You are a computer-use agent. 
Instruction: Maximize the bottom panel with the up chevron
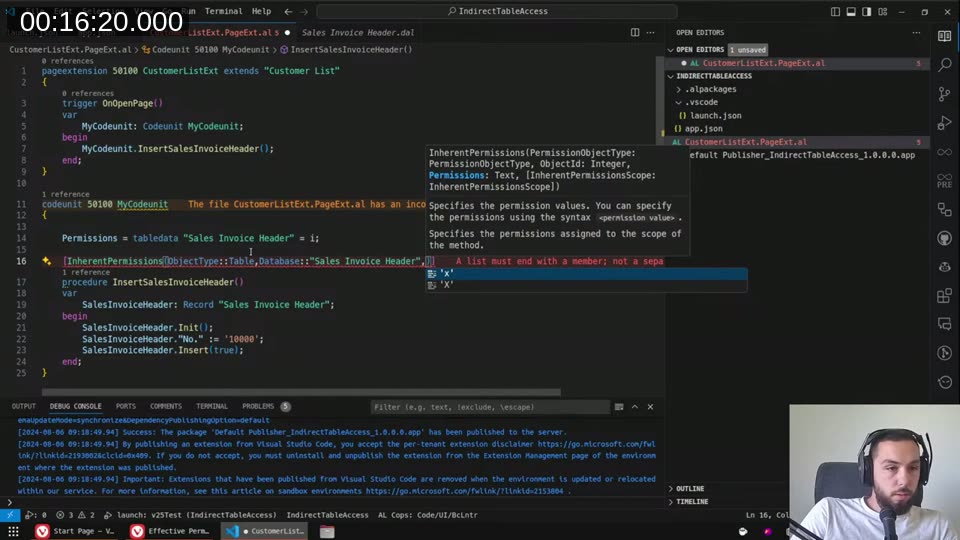click(635, 407)
